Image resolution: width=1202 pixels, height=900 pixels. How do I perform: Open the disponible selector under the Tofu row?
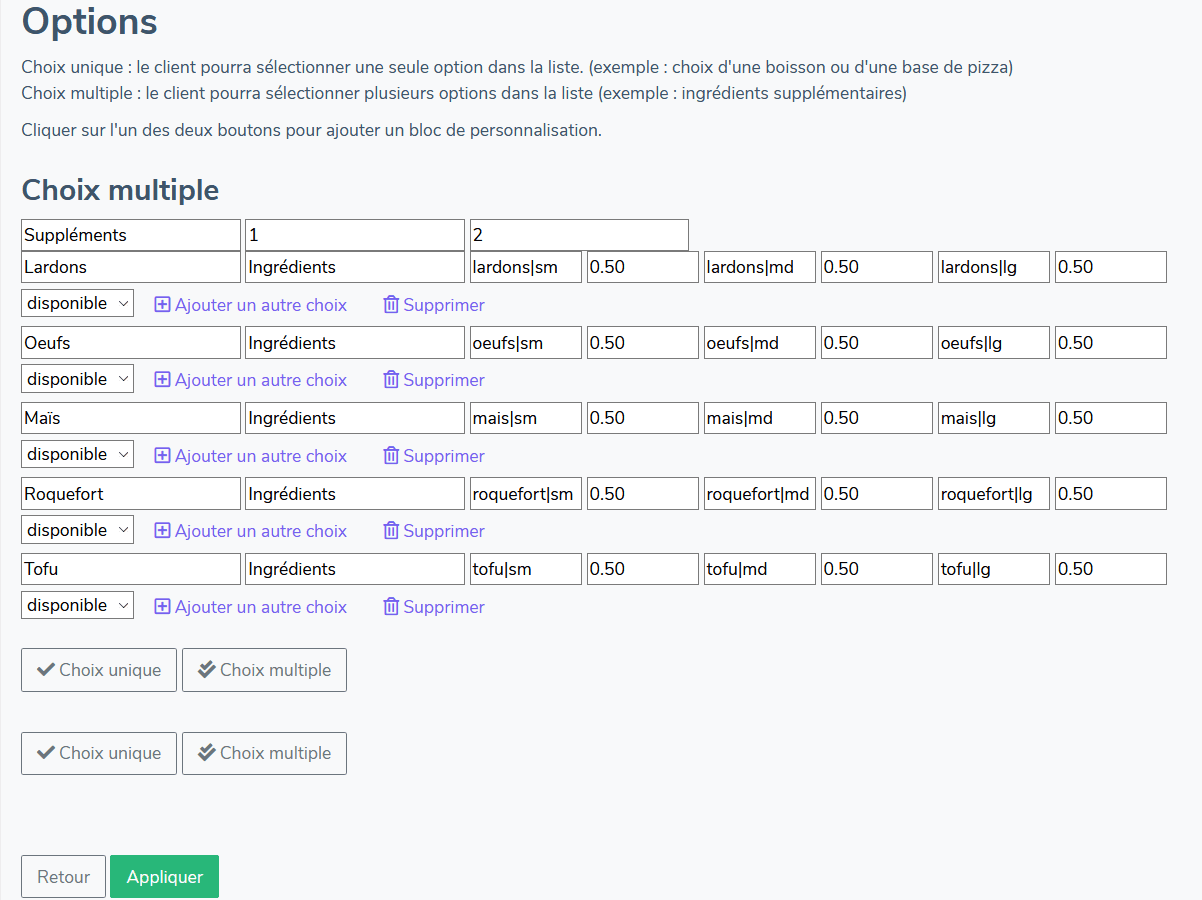(77, 604)
